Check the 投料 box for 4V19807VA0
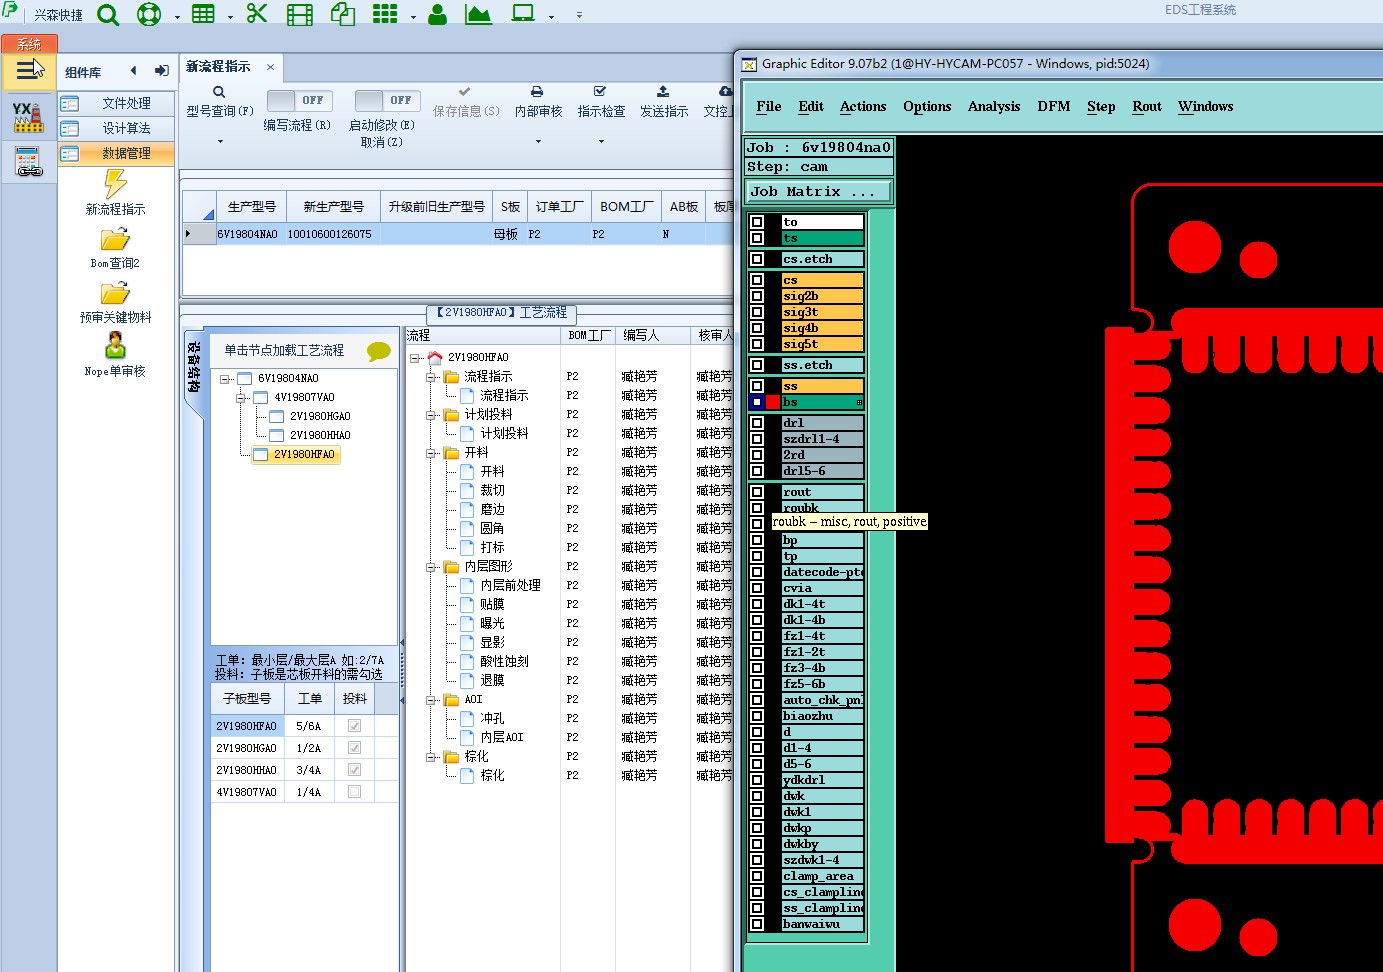This screenshot has height=972, width=1383. click(354, 792)
